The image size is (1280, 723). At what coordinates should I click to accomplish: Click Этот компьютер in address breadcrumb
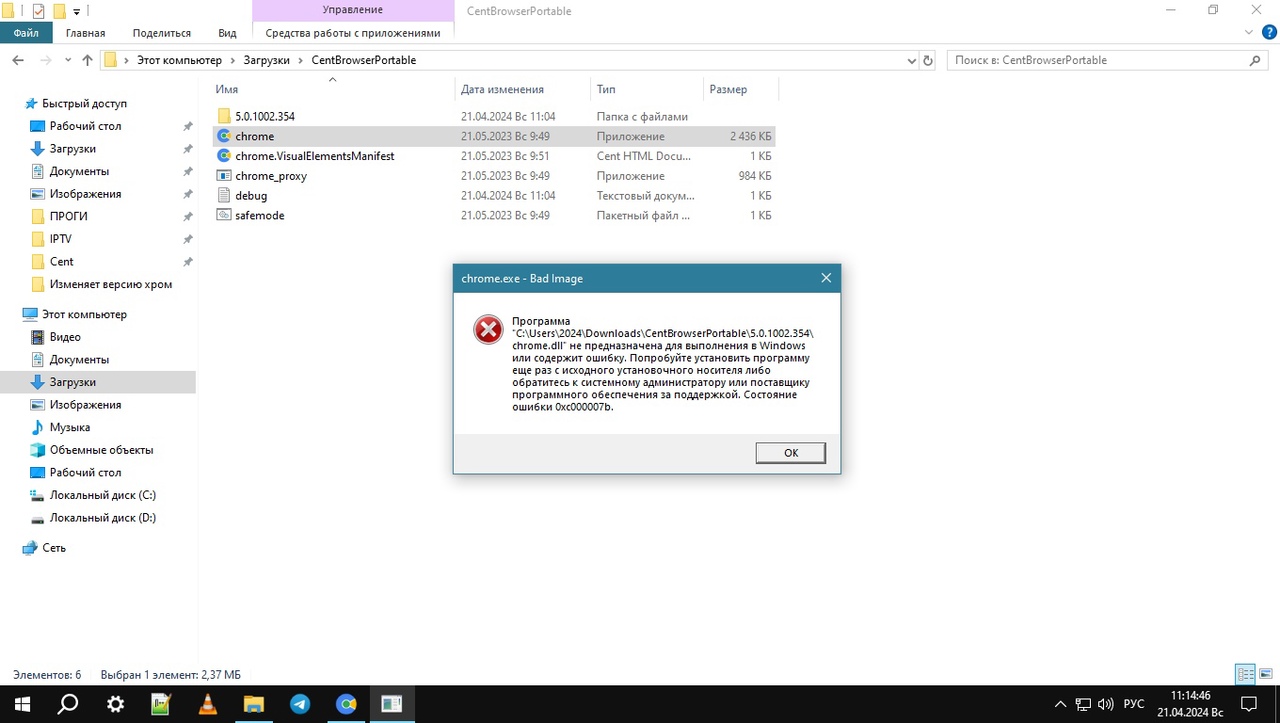pyautogui.click(x=179, y=60)
